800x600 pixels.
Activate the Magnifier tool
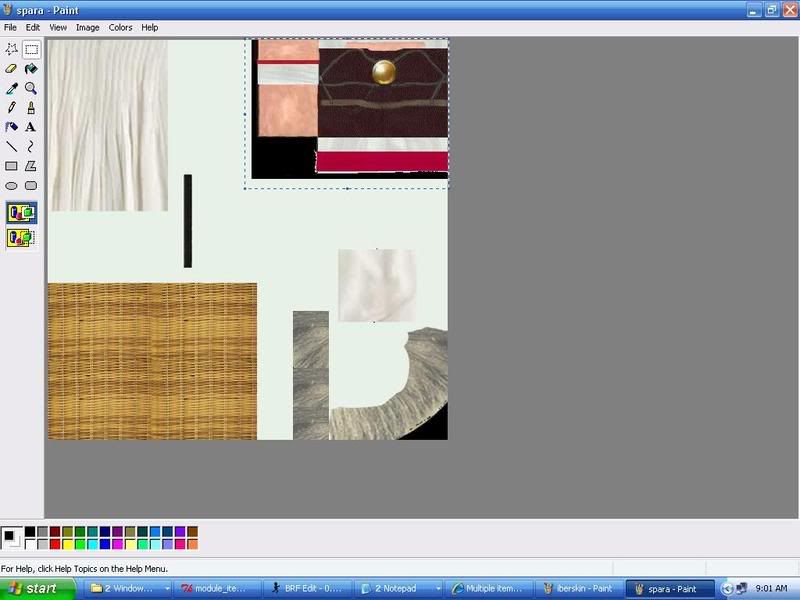click(x=31, y=88)
